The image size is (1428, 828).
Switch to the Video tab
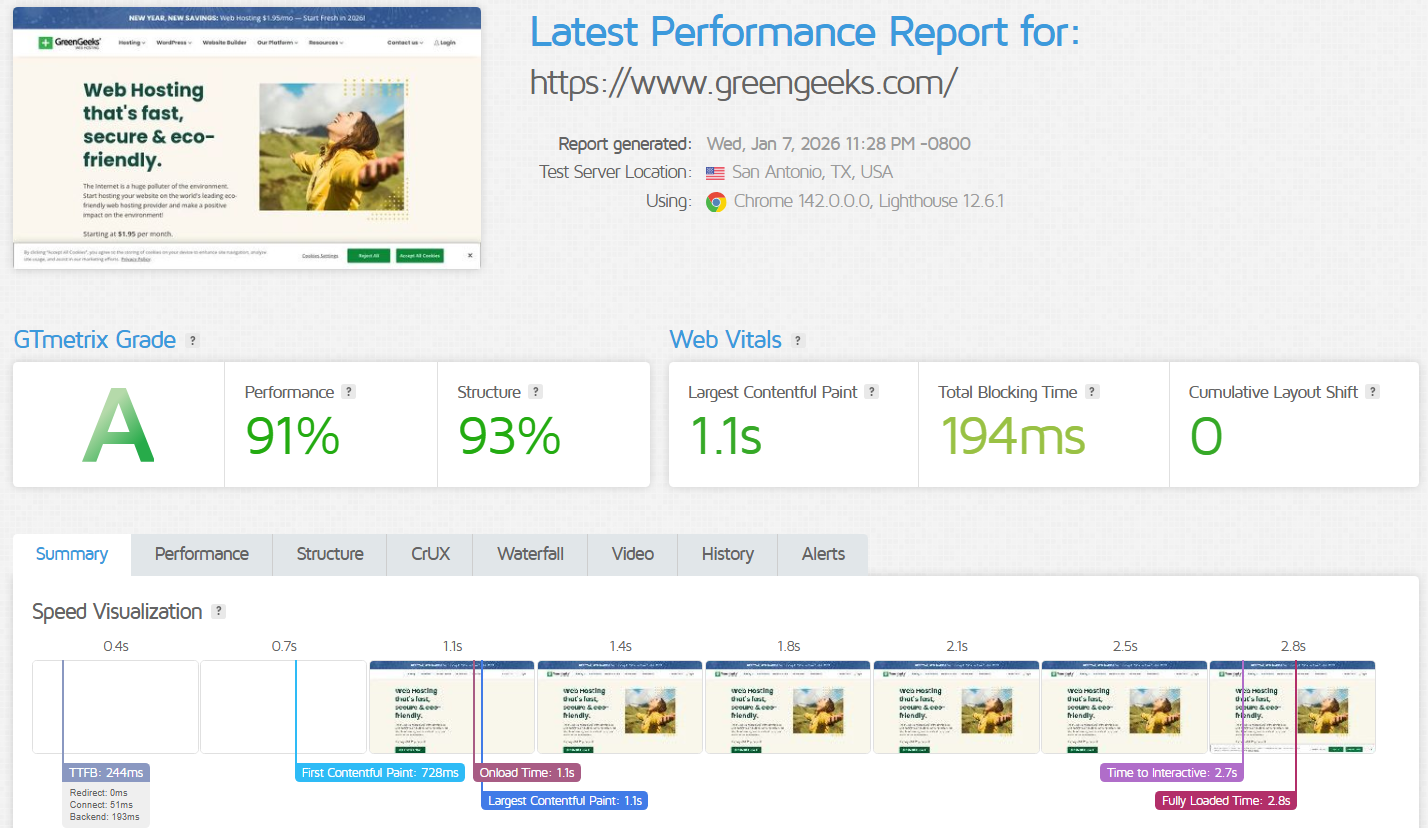[633, 554]
